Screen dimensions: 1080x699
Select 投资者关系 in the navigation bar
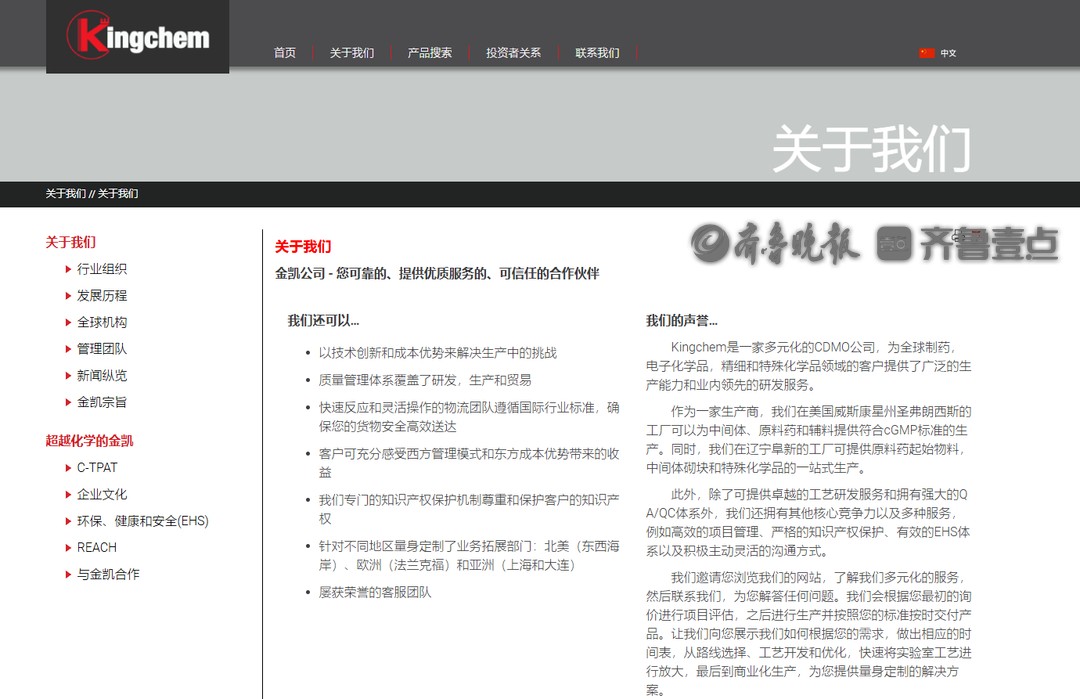[x=513, y=53]
